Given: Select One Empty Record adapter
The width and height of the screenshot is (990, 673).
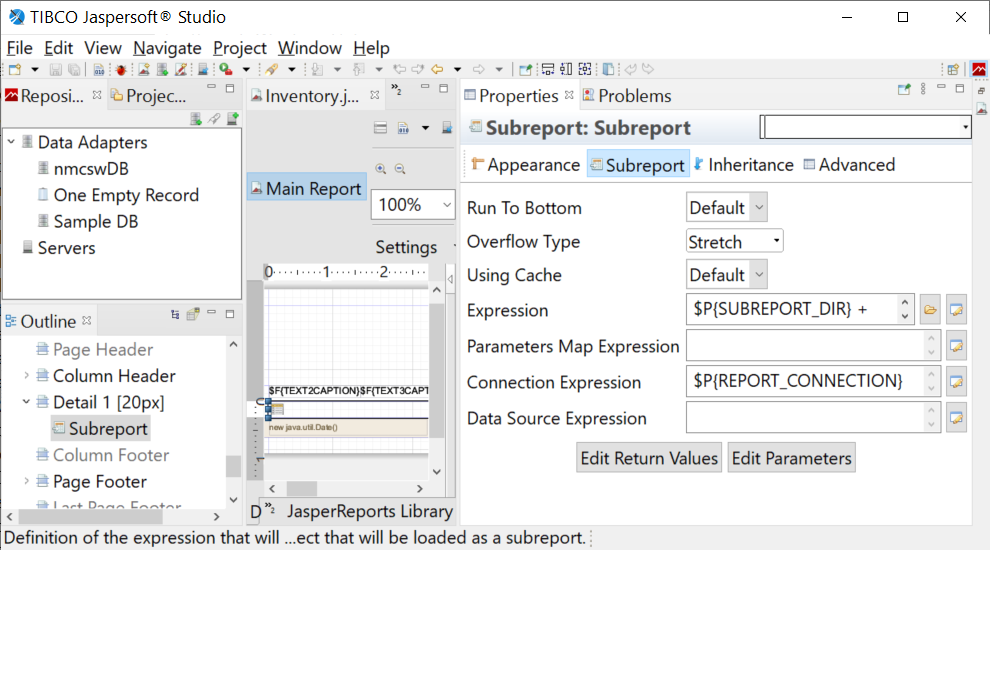Looking at the screenshot, I should pos(126,195).
